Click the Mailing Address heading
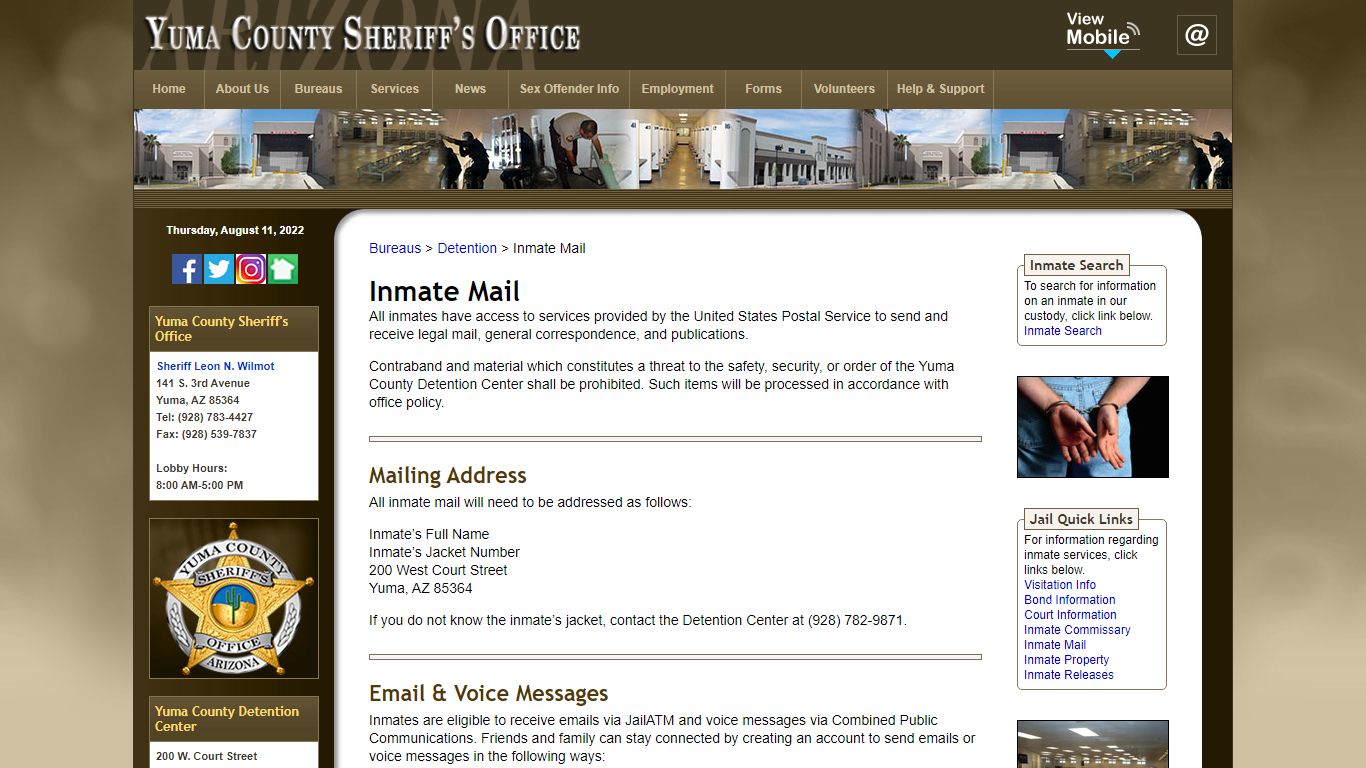The width and height of the screenshot is (1366, 768). point(448,475)
